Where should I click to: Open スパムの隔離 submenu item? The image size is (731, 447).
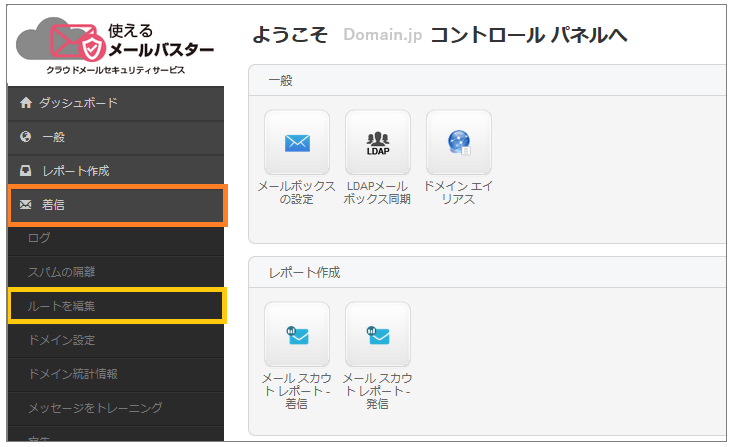pyautogui.click(x=116, y=272)
